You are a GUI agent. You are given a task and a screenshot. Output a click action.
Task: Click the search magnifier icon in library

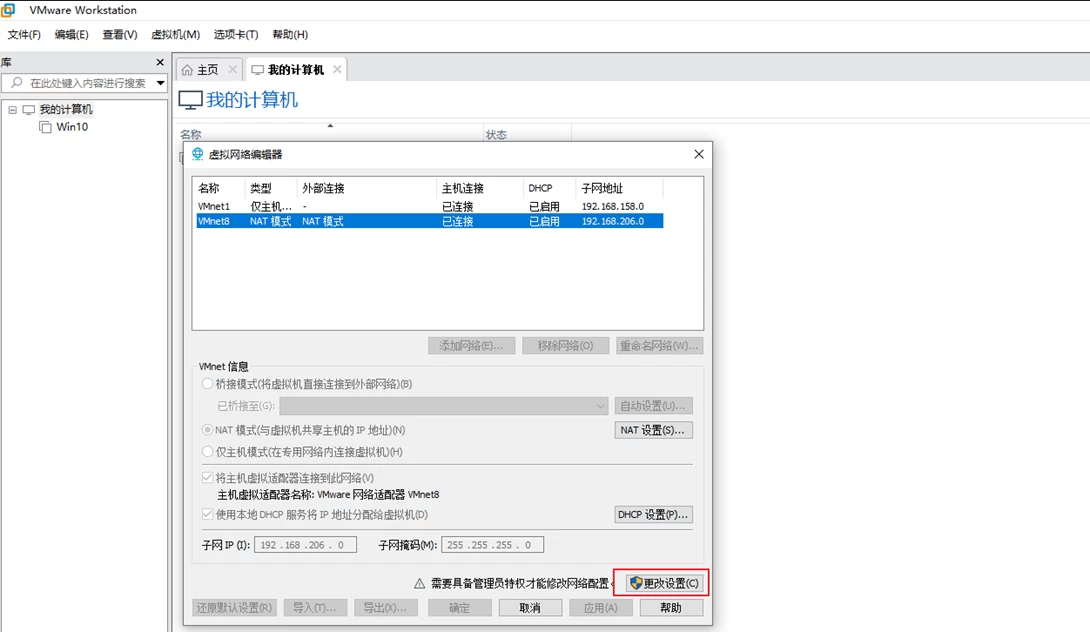17,83
